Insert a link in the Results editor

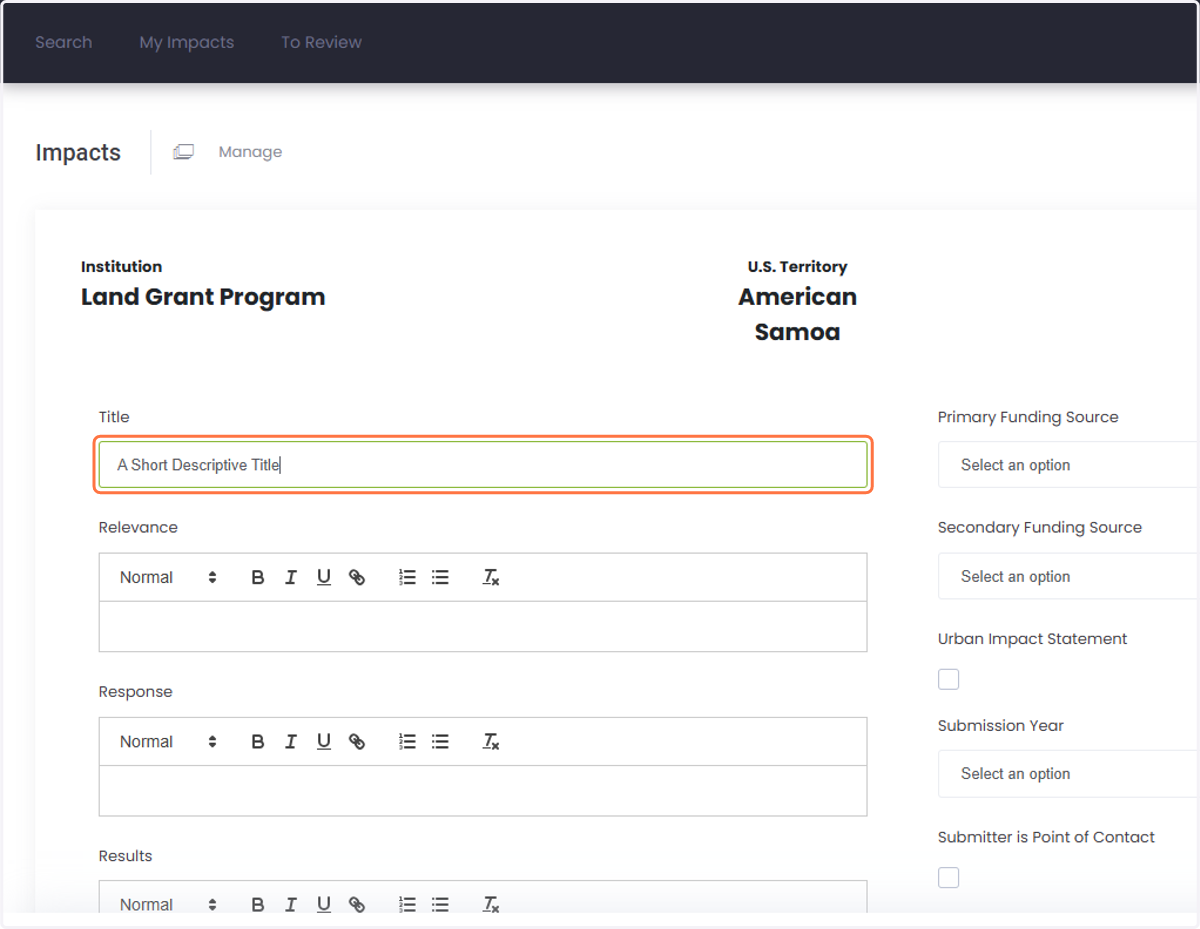click(357, 904)
